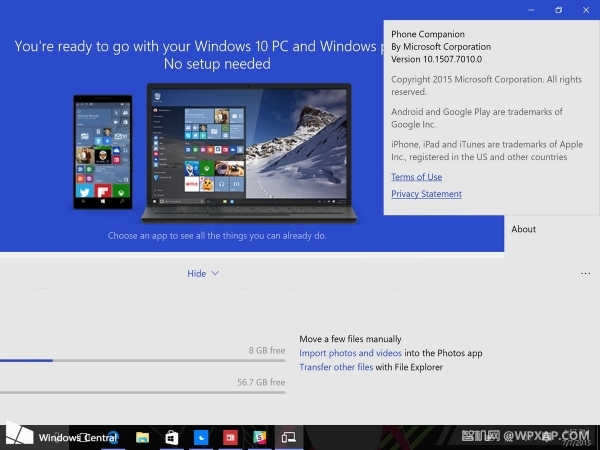Restore down the Phone Companion window
Screen dimensions: 600x450
(x=559, y=10)
